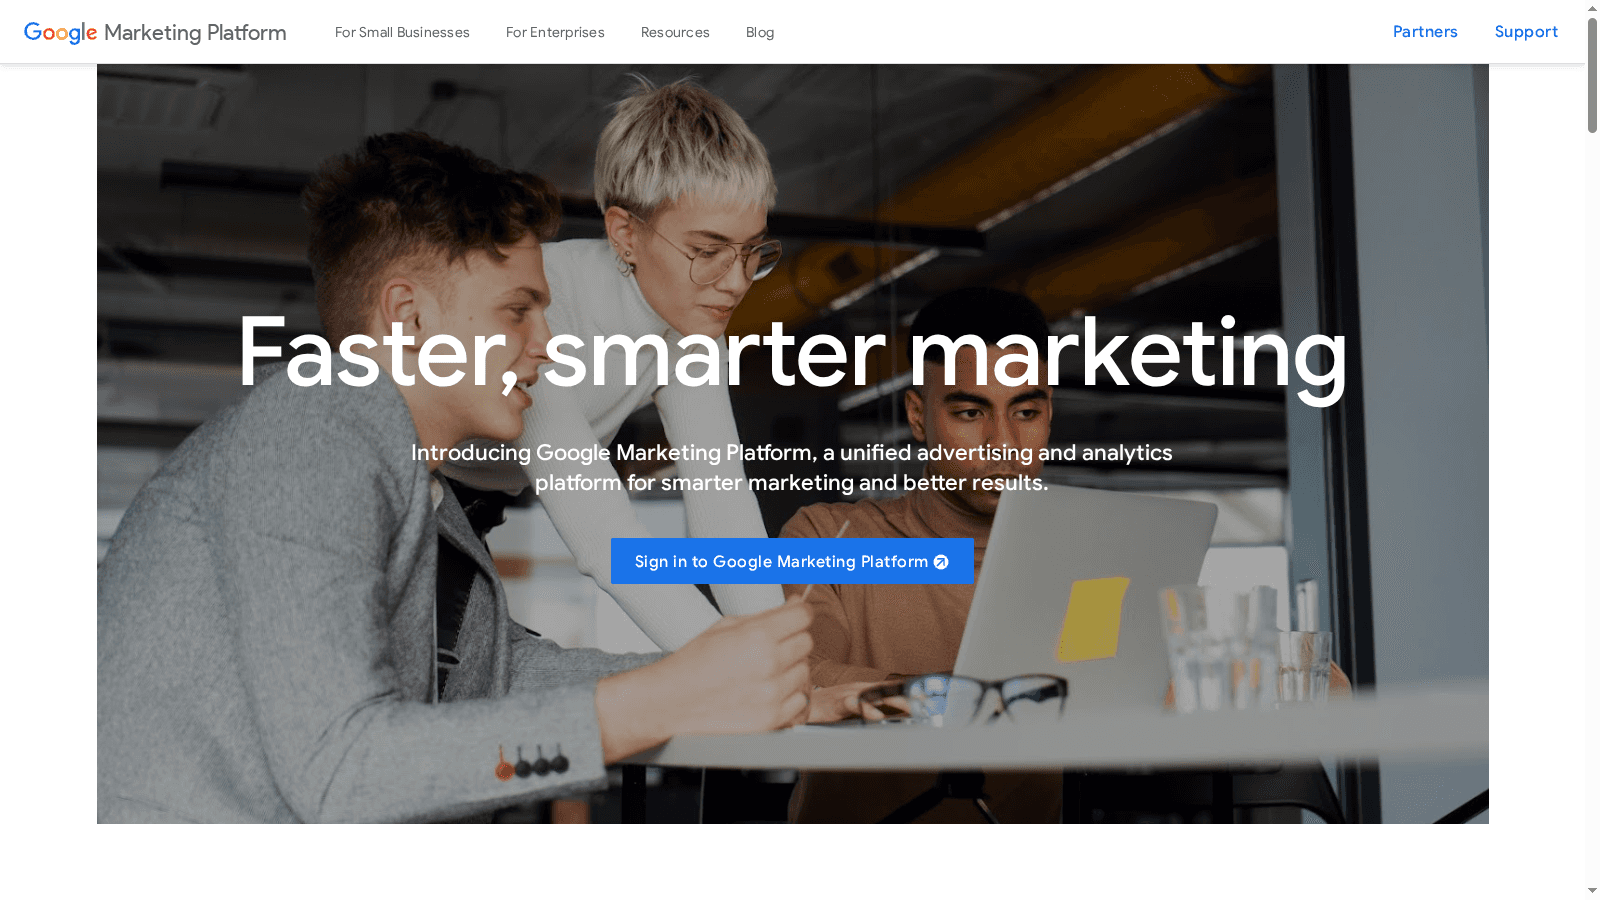
Task: Click the Introducing Google Marketing Platform paragraph
Action: (x=792, y=467)
